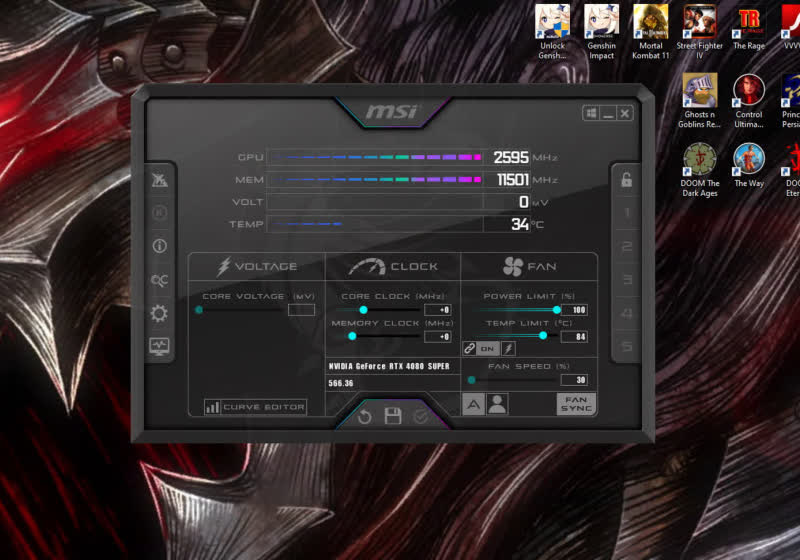The width and height of the screenshot is (800, 560).
Task: Open Unlock Gensh... desktop shortcut
Action: click(553, 32)
